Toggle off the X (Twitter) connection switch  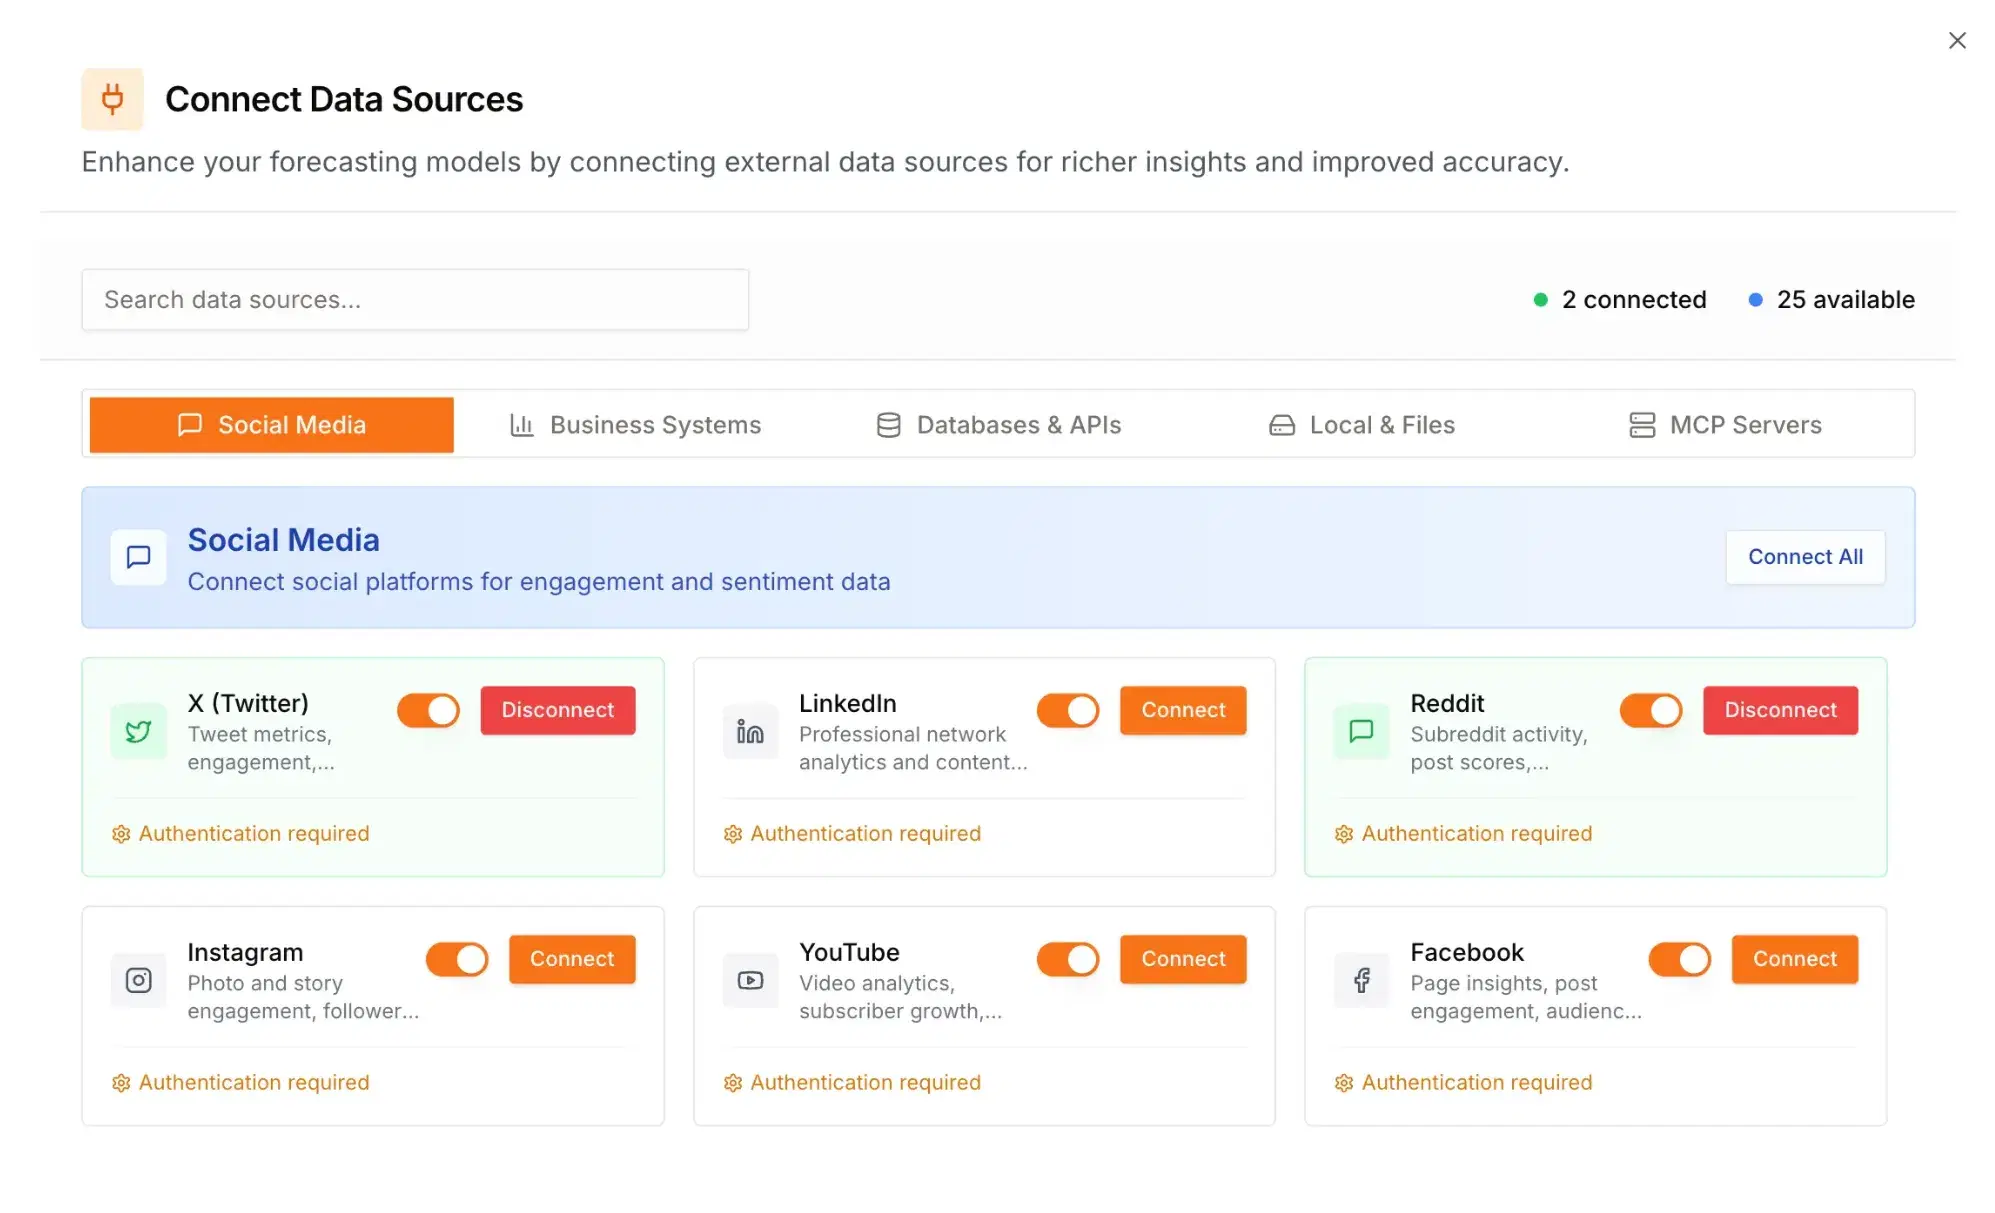428,710
